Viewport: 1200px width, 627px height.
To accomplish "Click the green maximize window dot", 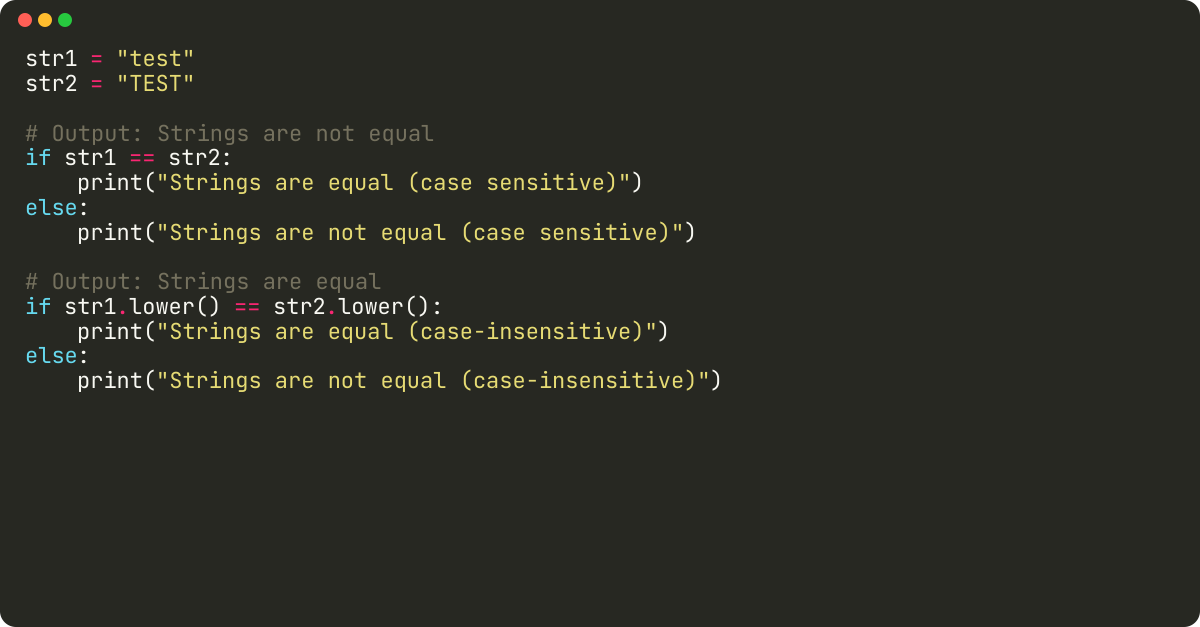I will (65, 20).
